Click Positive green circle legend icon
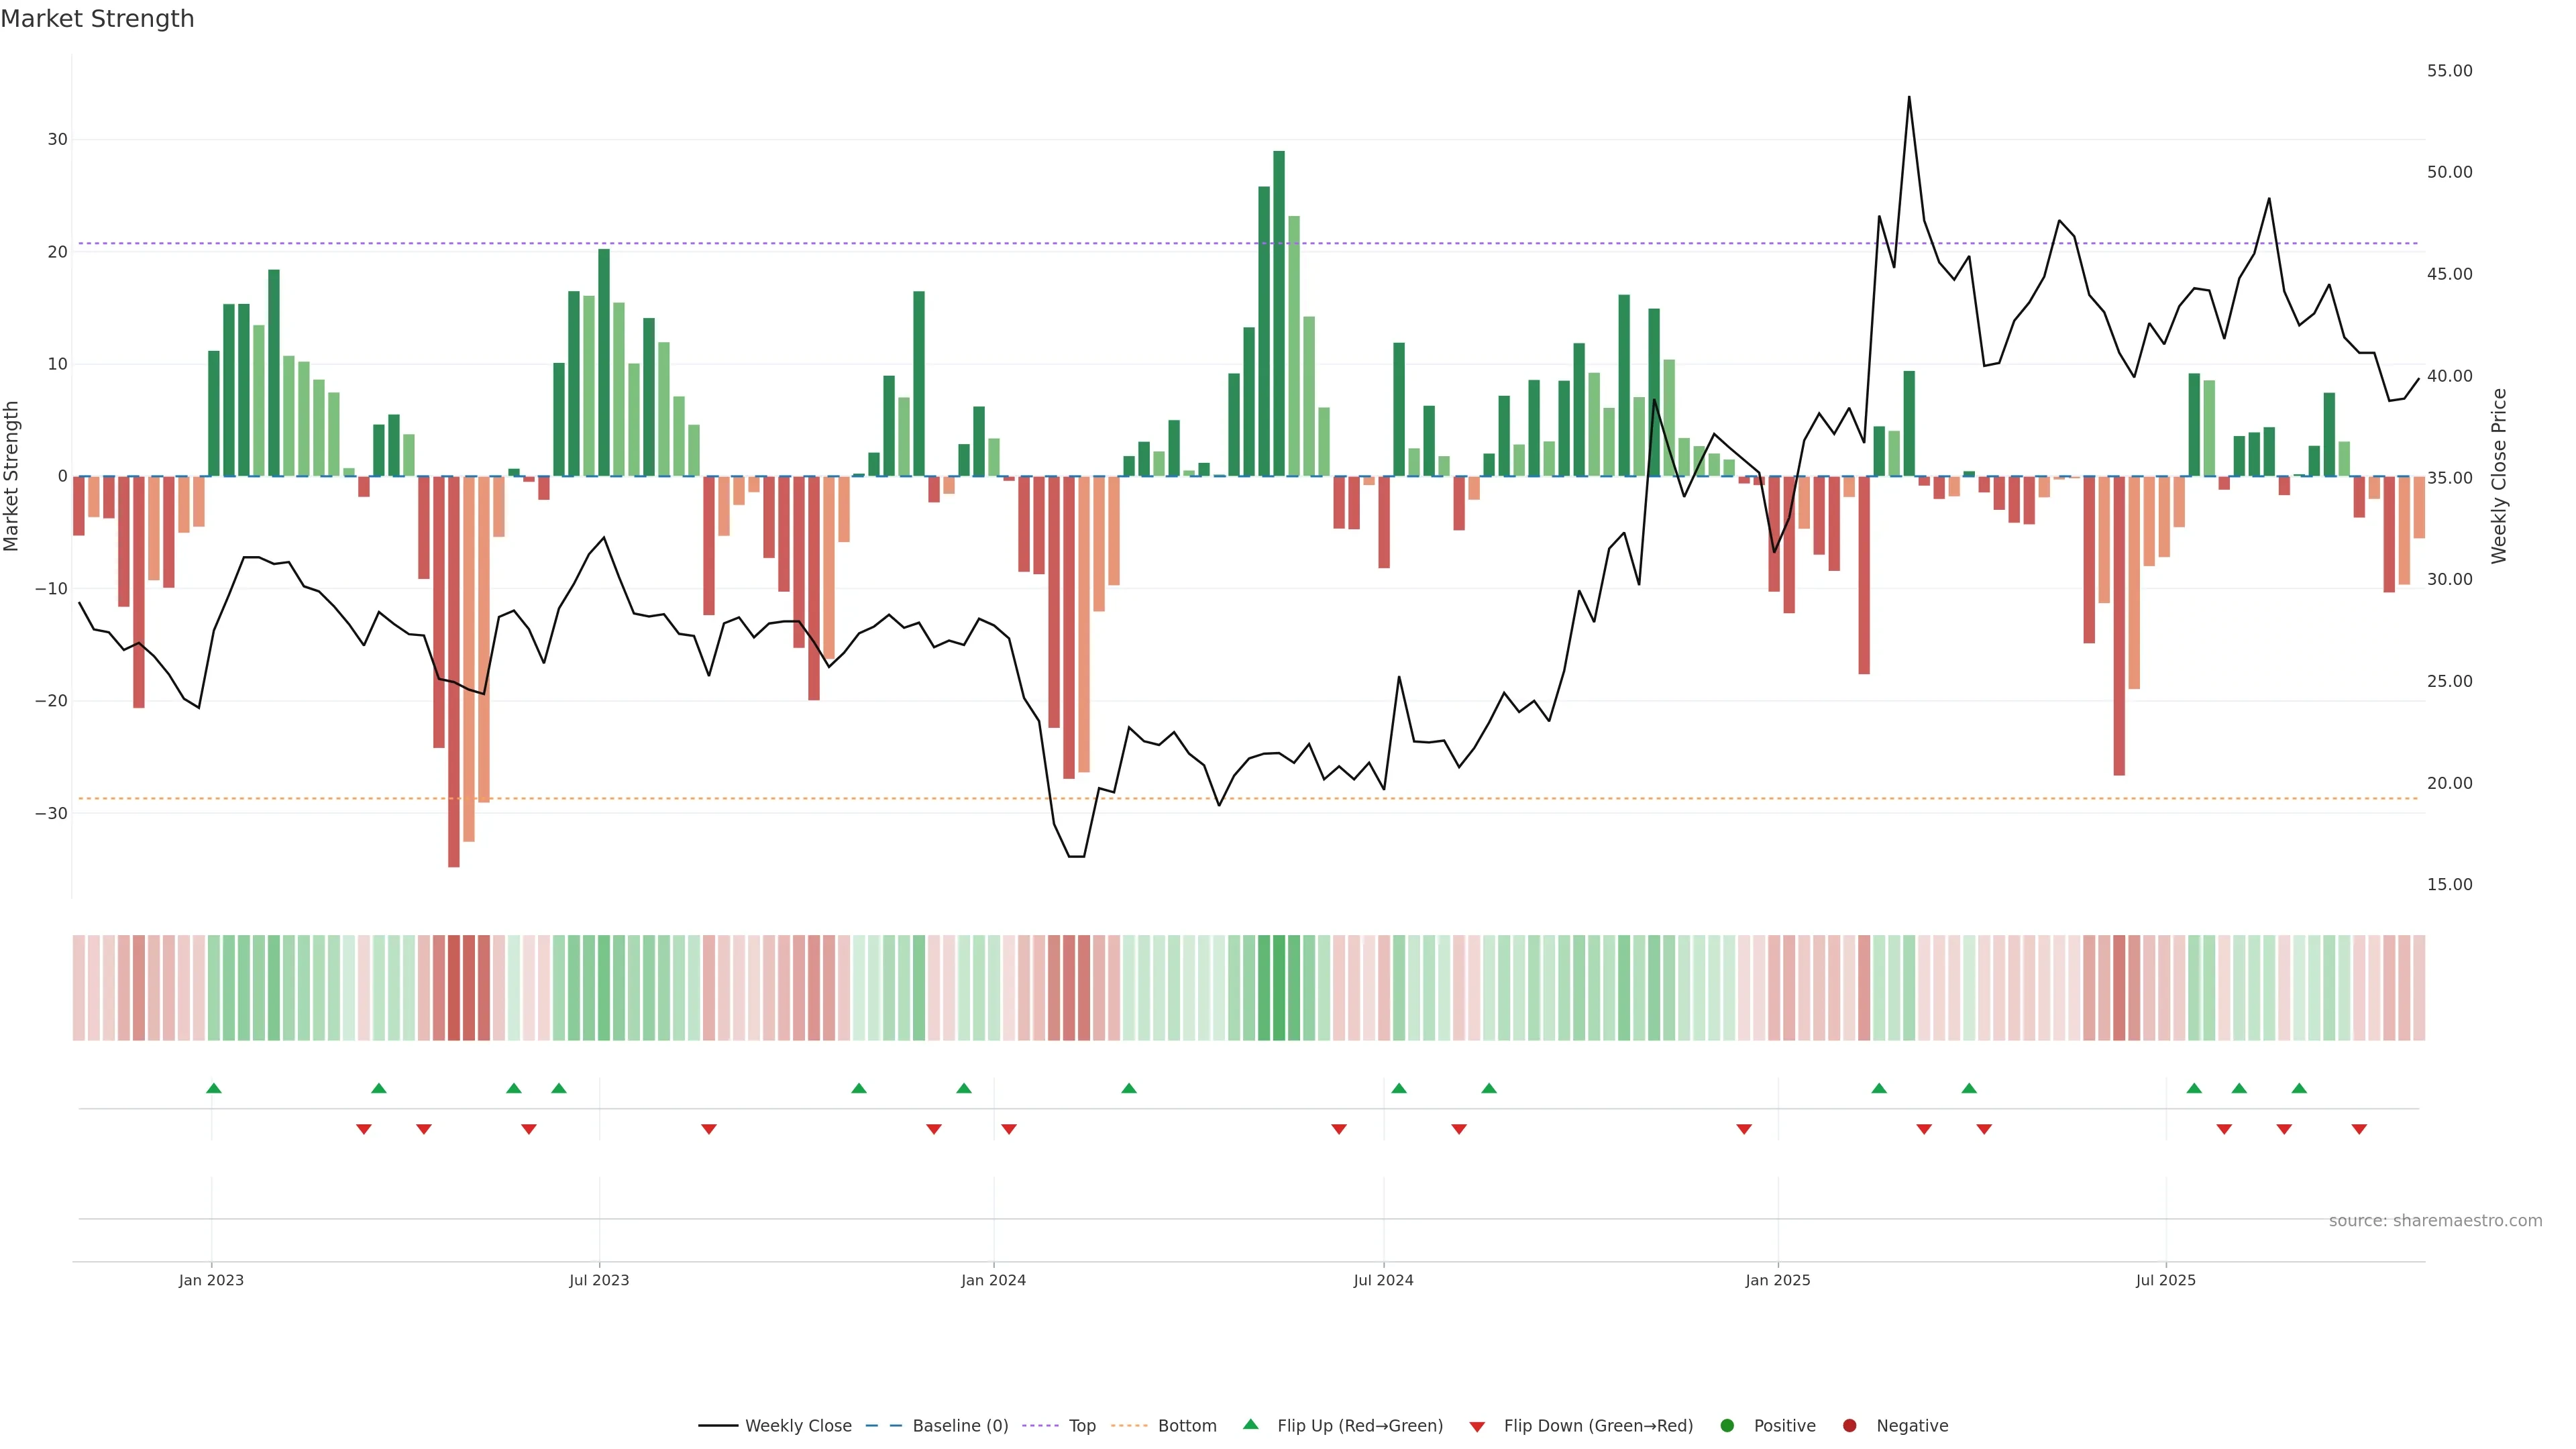 [x=1727, y=1426]
